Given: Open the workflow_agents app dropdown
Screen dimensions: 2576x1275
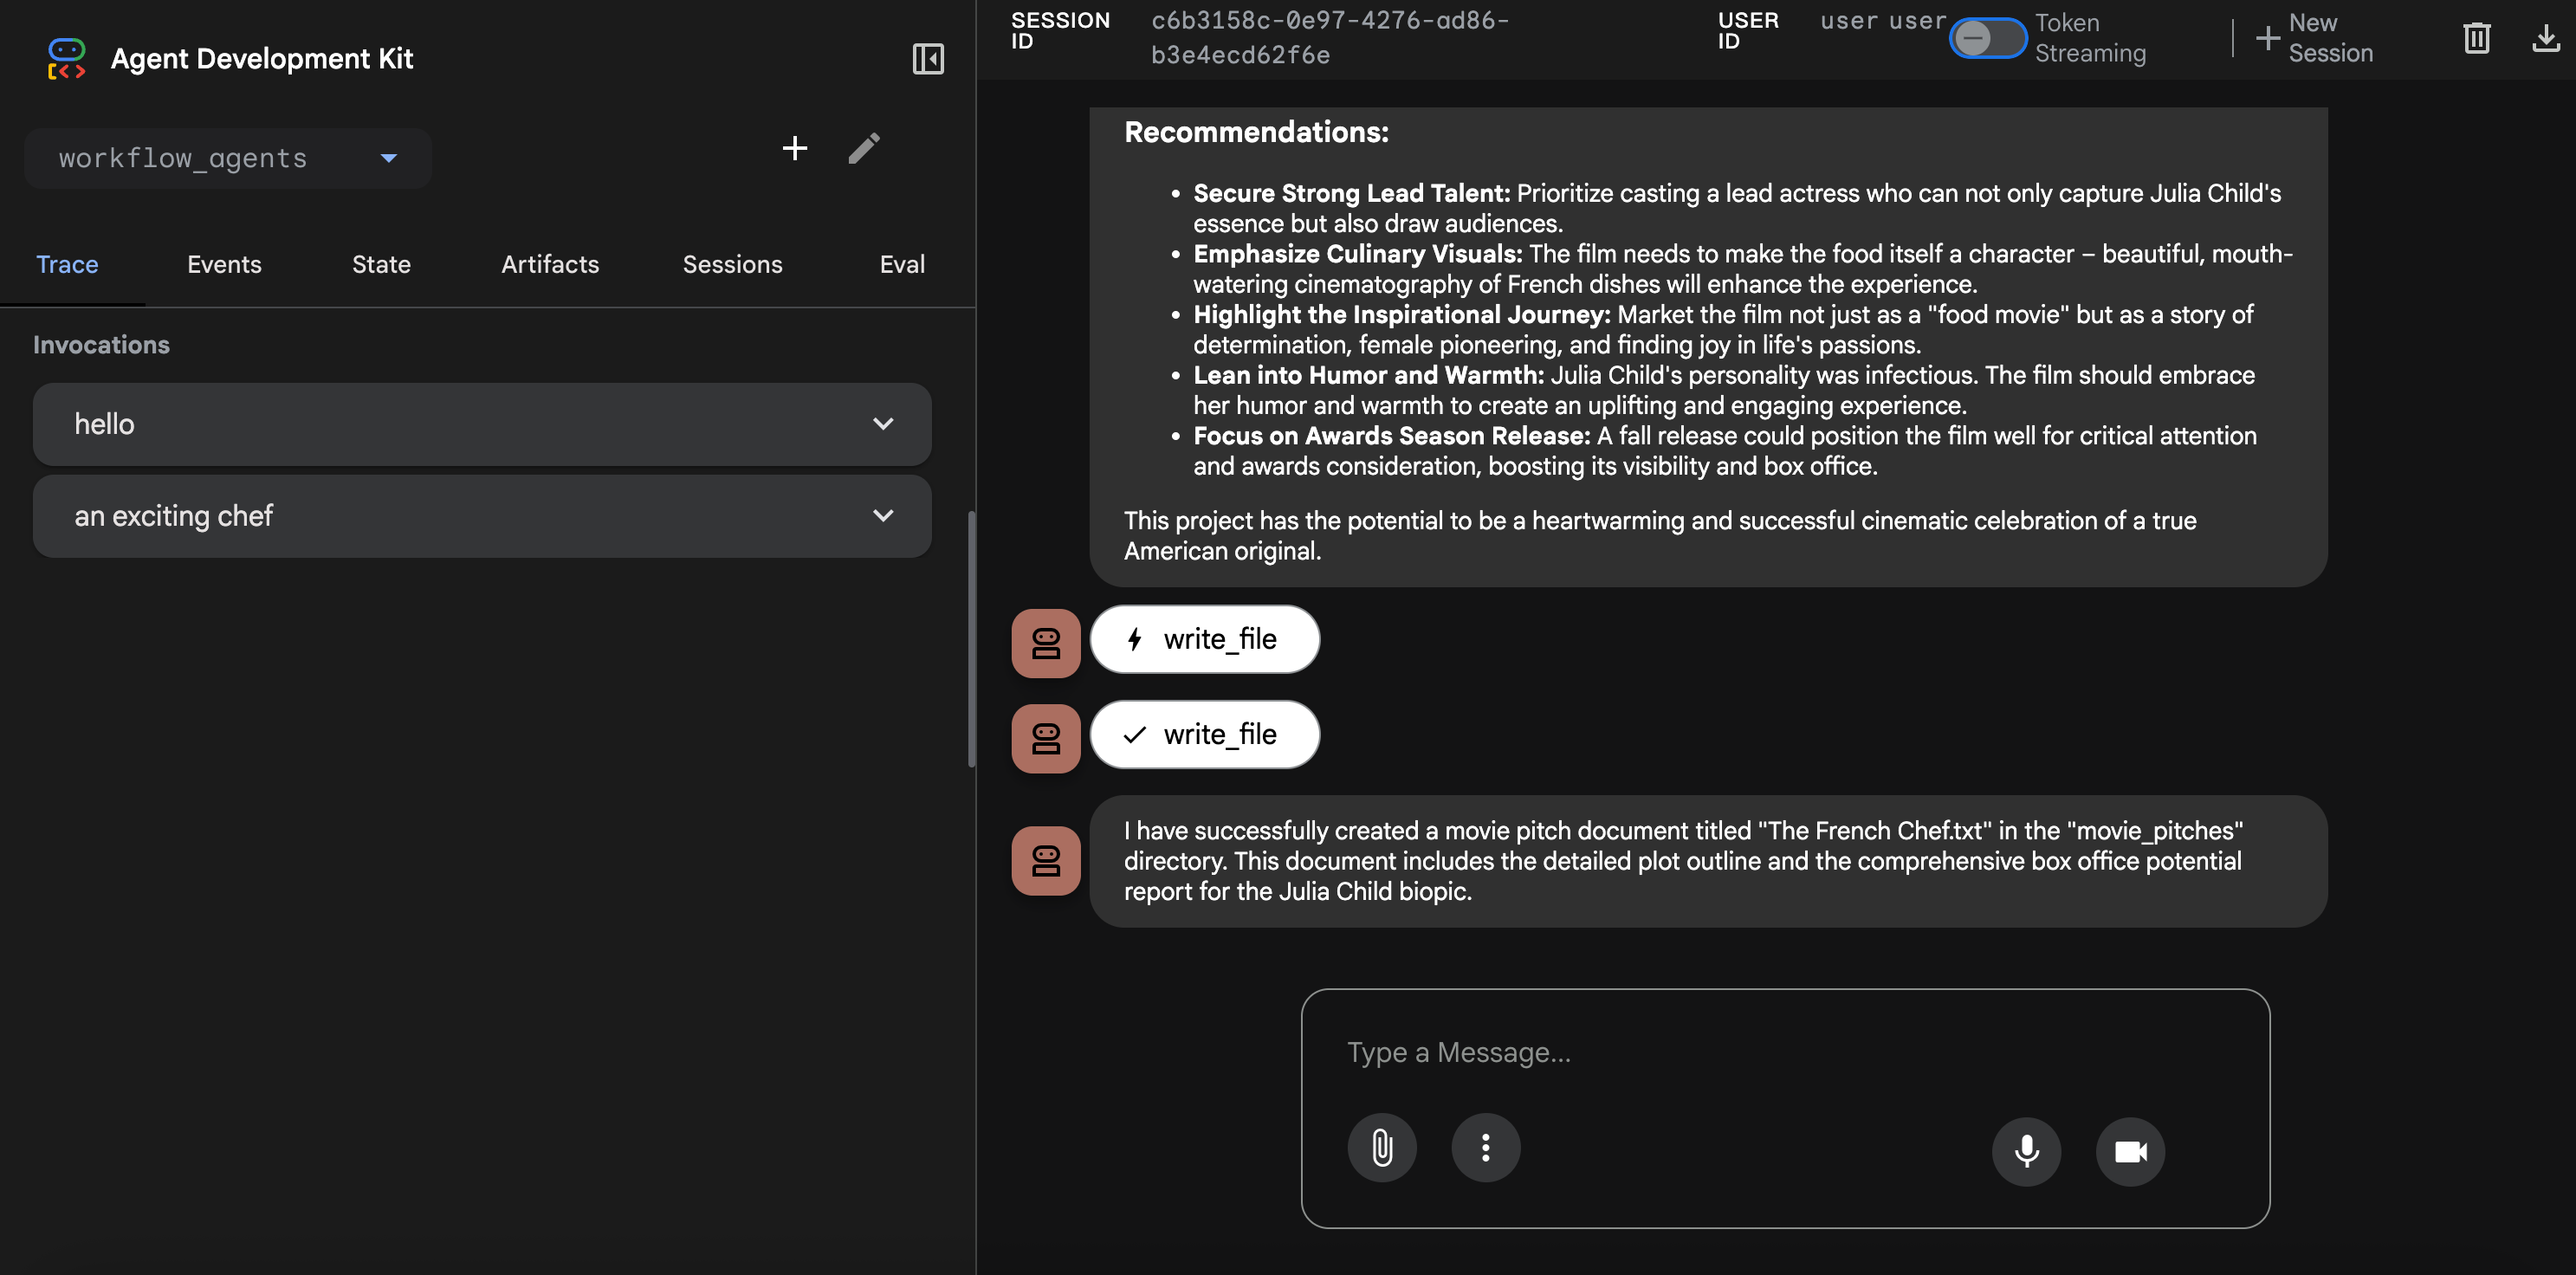Looking at the screenshot, I should (228, 158).
